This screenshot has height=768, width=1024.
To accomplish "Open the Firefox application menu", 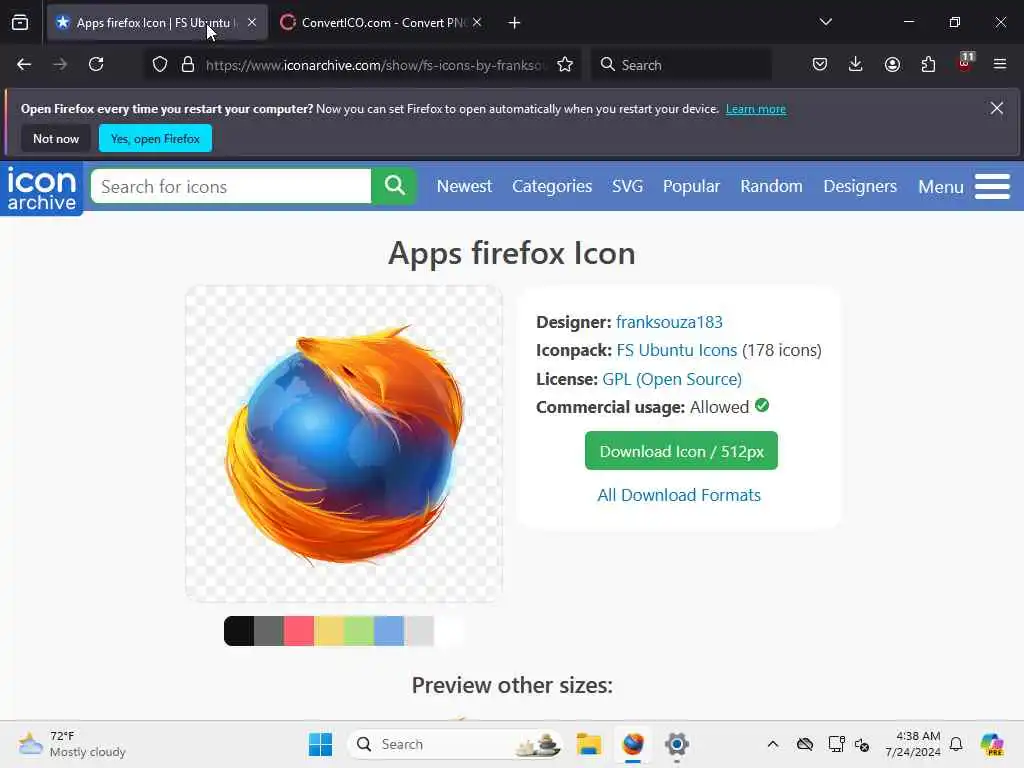I will pos(1000,64).
